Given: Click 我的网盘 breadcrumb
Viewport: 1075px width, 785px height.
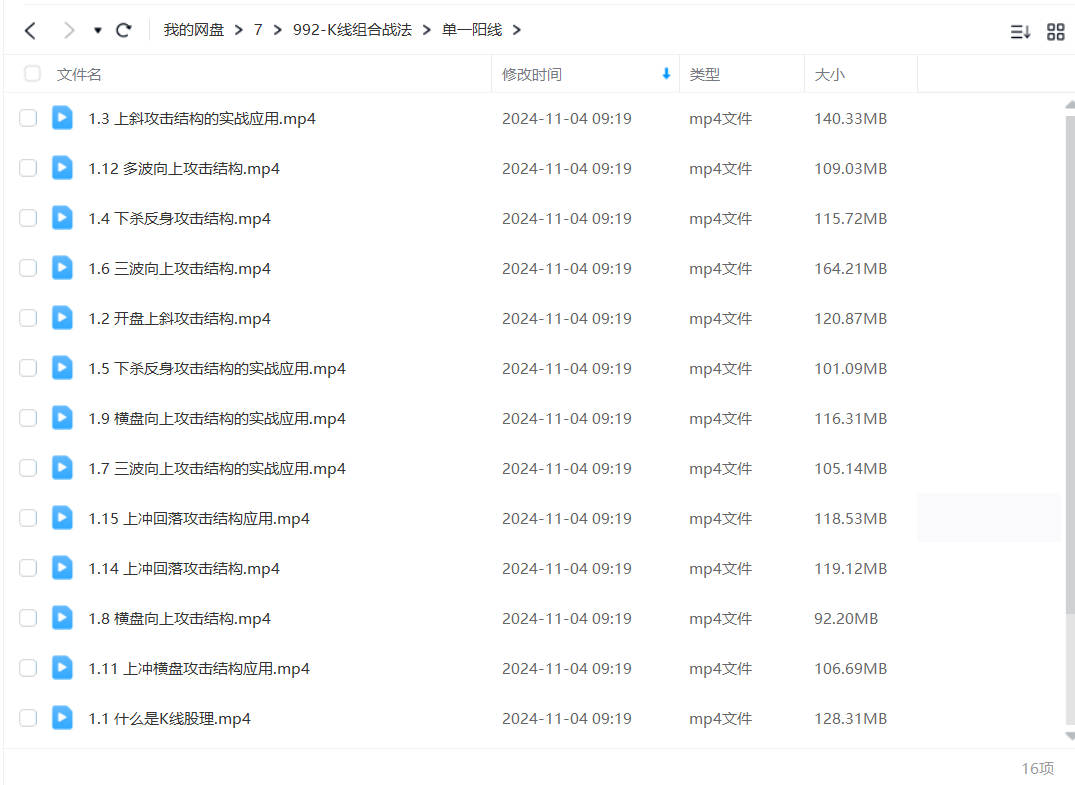Looking at the screenshot, I should [193, 29].
